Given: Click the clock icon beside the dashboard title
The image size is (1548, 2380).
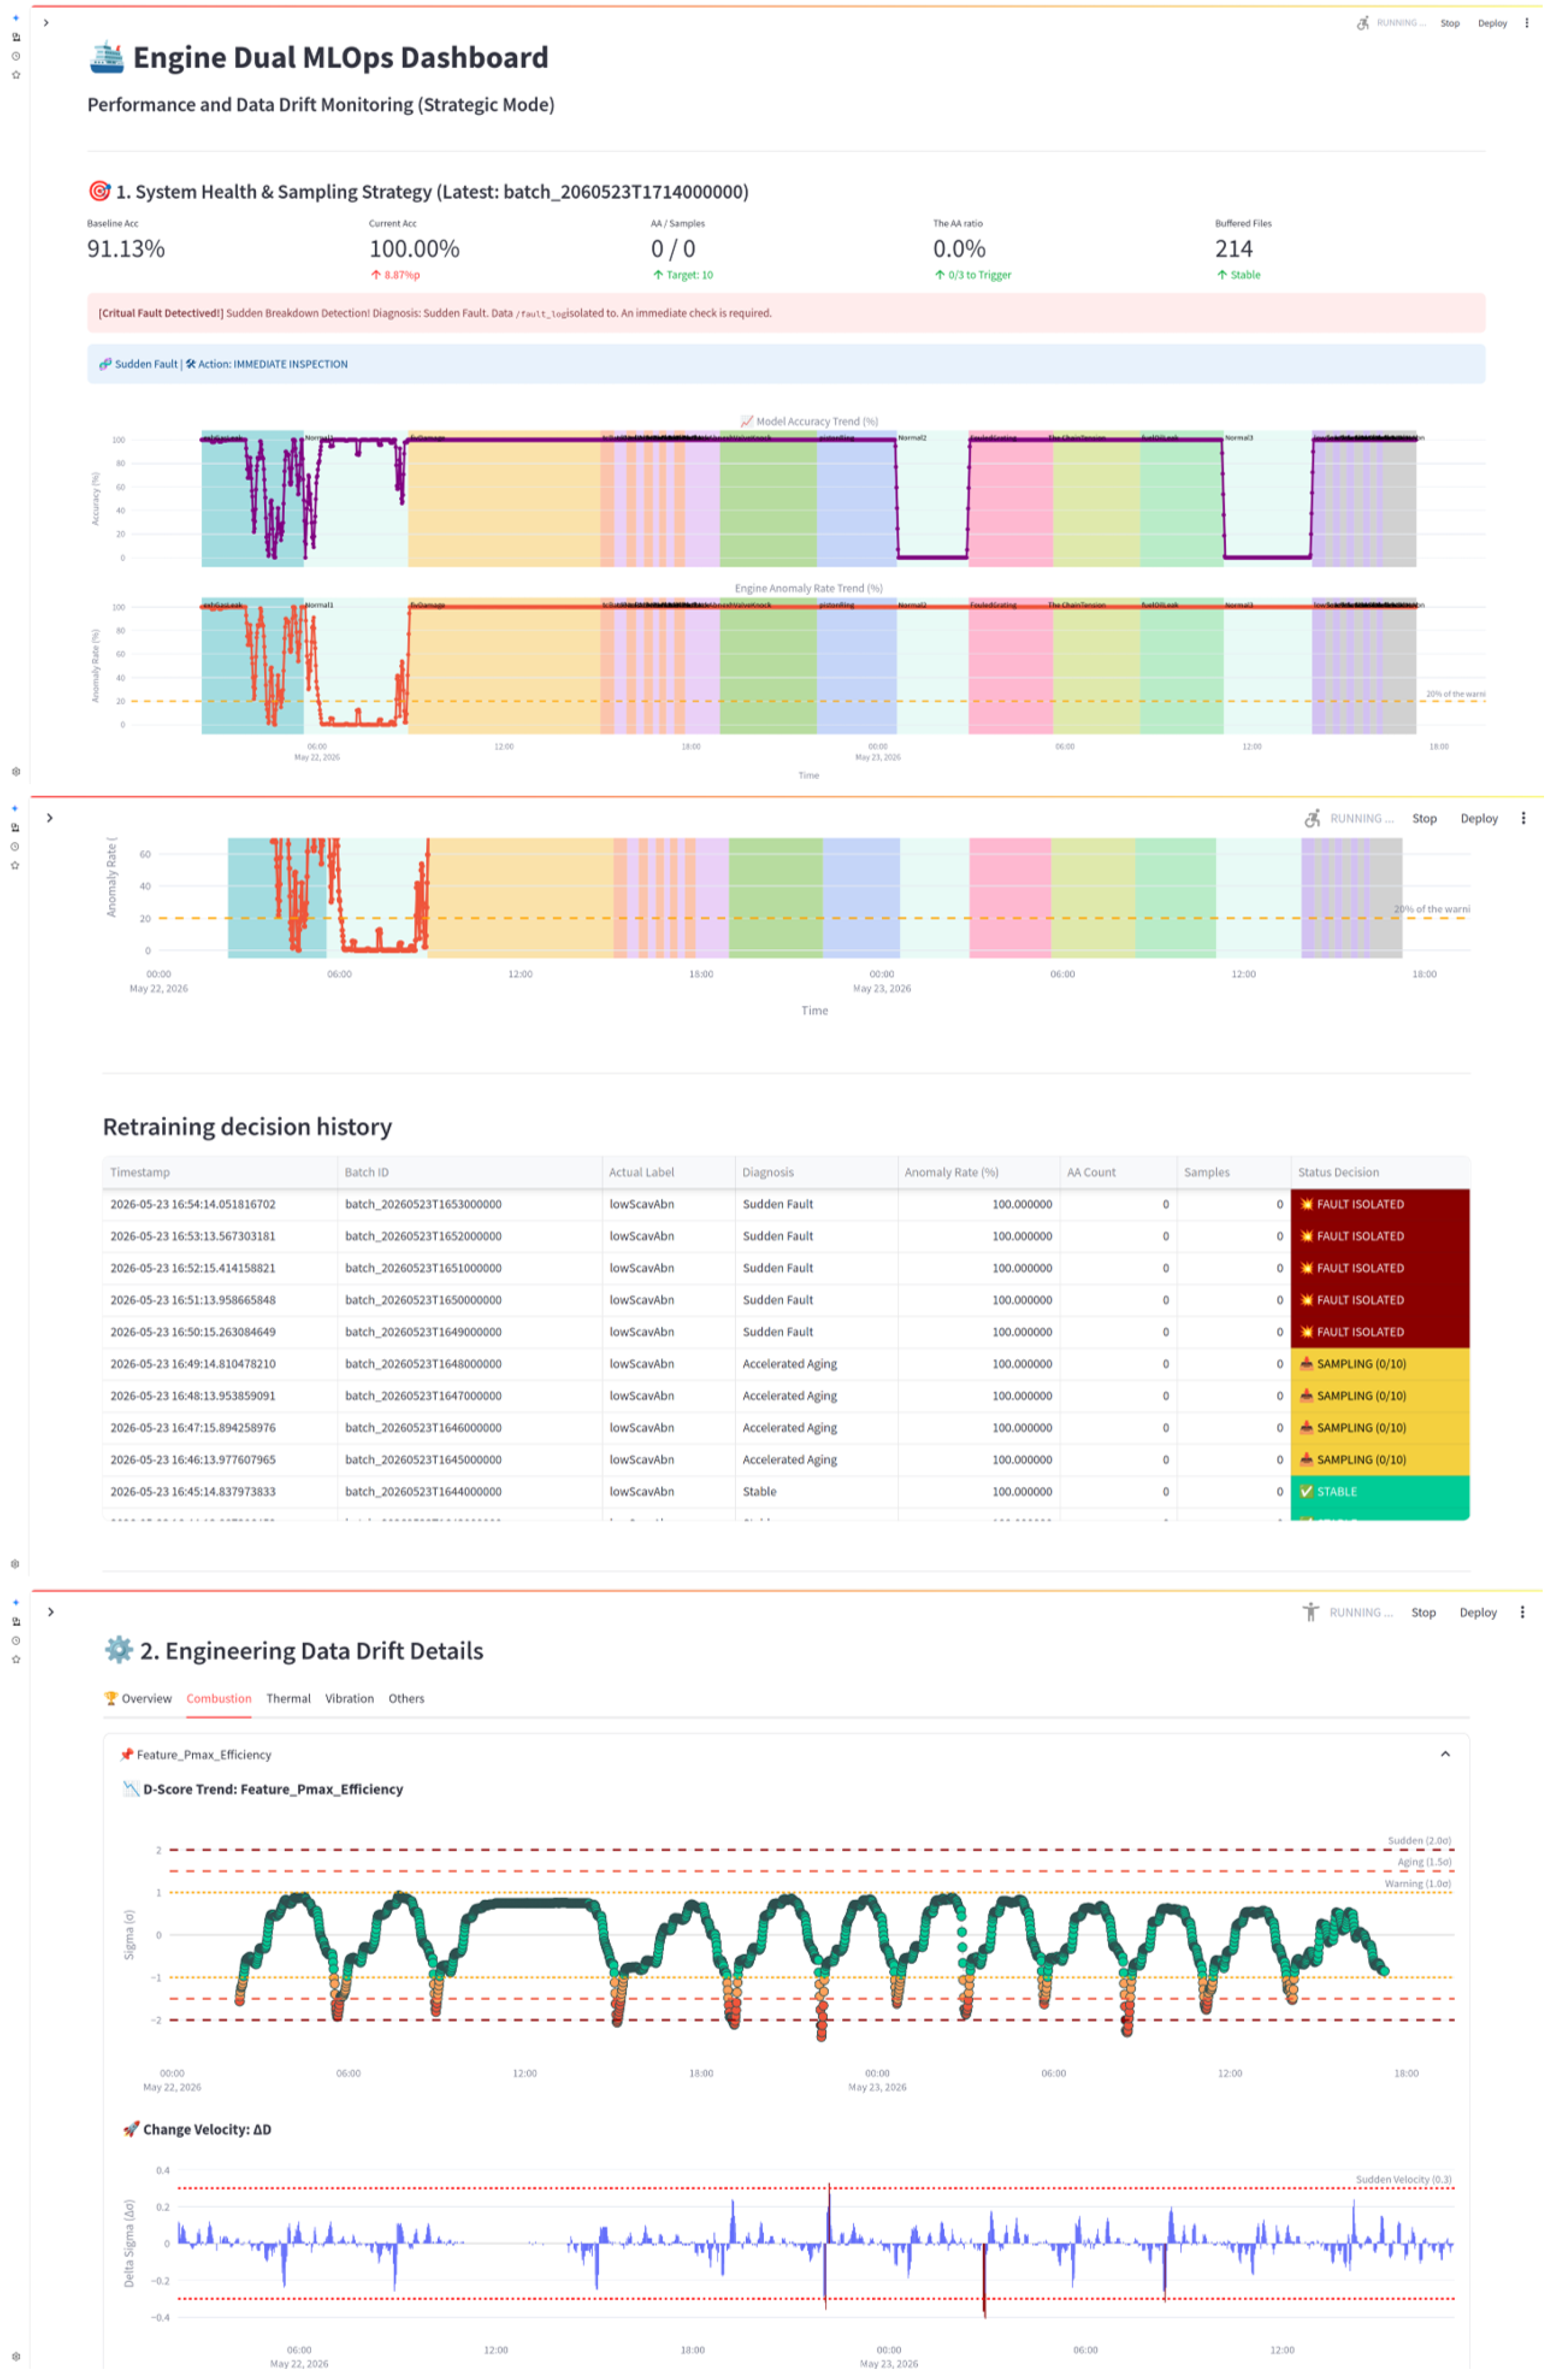Looking at the screenshot, I should [15, 56].
